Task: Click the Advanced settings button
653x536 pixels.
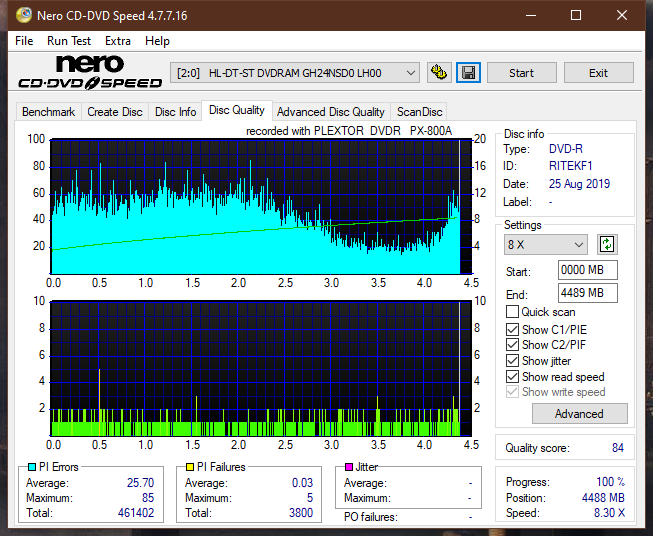Action: click(579, 414)
